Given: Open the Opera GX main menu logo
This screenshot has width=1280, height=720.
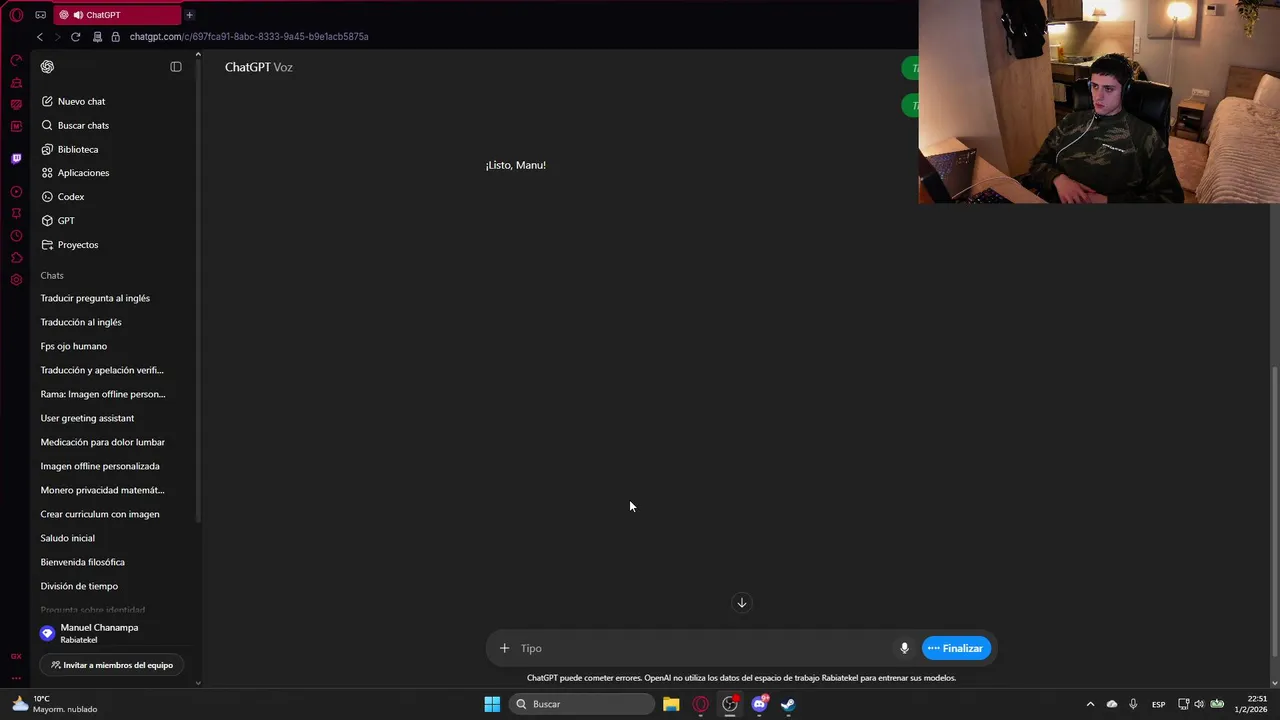Looking at the screenshot, I should [x=16, y=15].
